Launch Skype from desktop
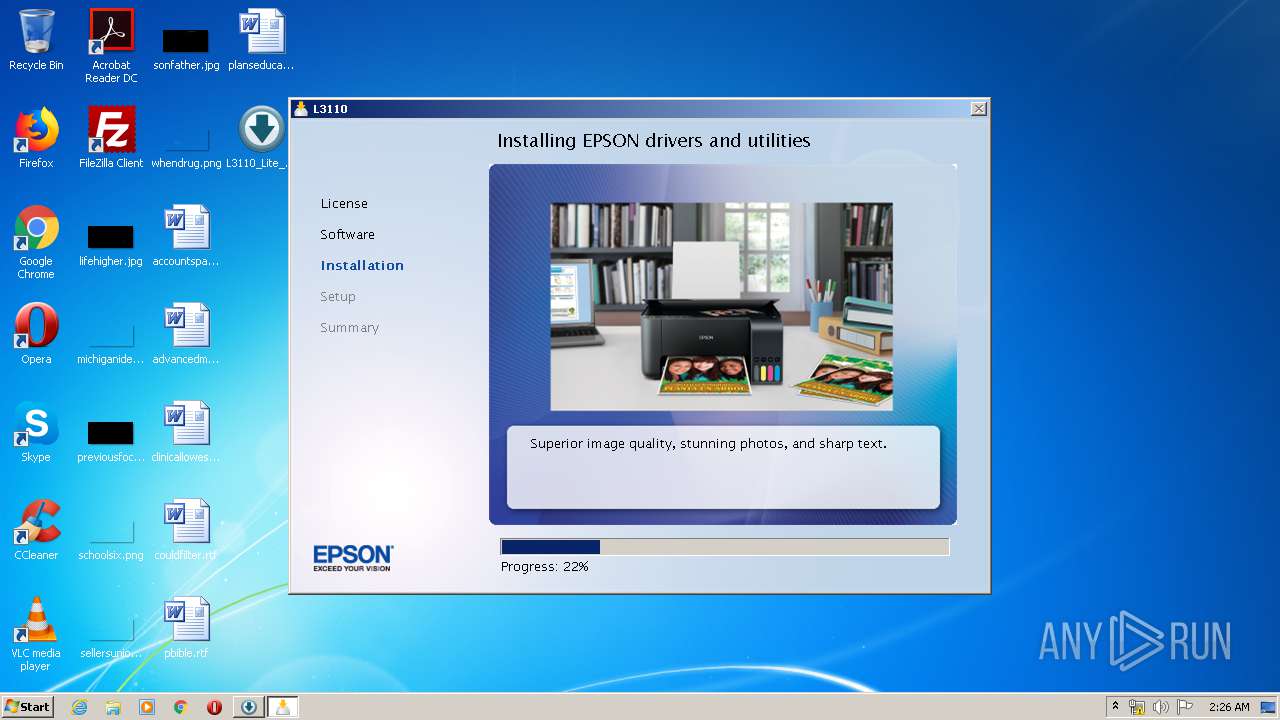The height and width of the screenshot is (720, 1280). click(x=36, y=432)
